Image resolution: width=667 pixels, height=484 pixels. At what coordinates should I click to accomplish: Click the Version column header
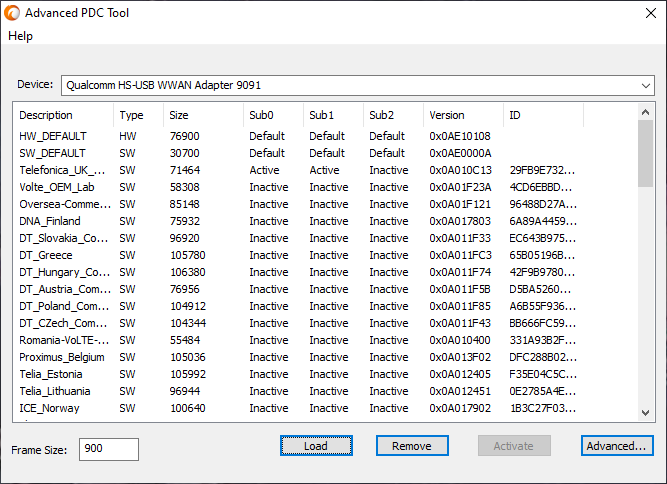coord(447,115)
